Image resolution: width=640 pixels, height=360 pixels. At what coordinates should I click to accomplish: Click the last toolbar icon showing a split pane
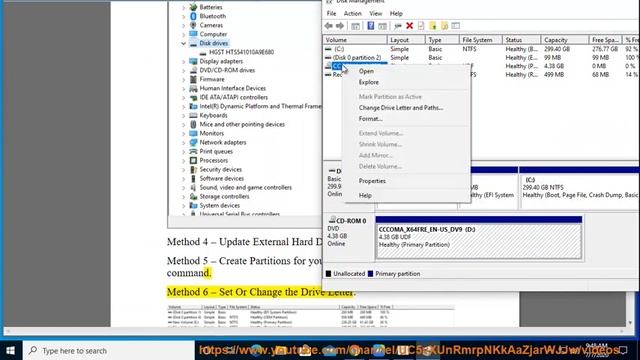(456, 26)
